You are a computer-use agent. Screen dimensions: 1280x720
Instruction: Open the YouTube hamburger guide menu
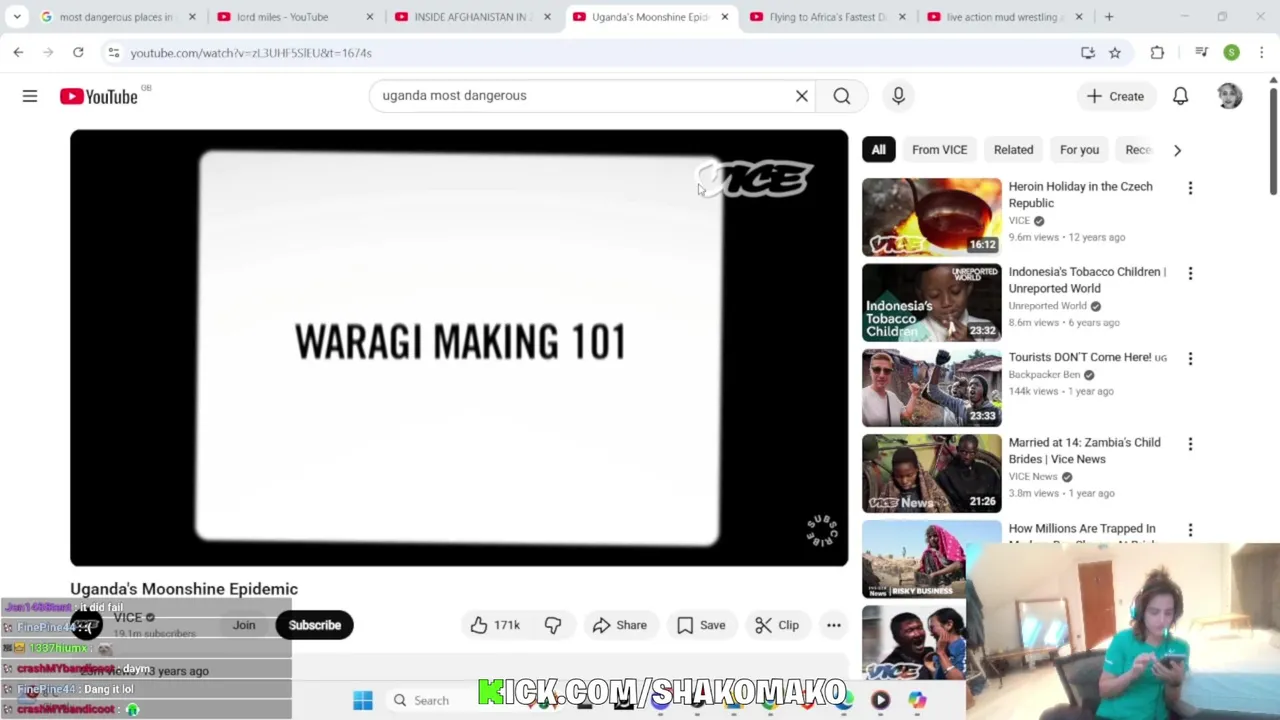[30, 96]
